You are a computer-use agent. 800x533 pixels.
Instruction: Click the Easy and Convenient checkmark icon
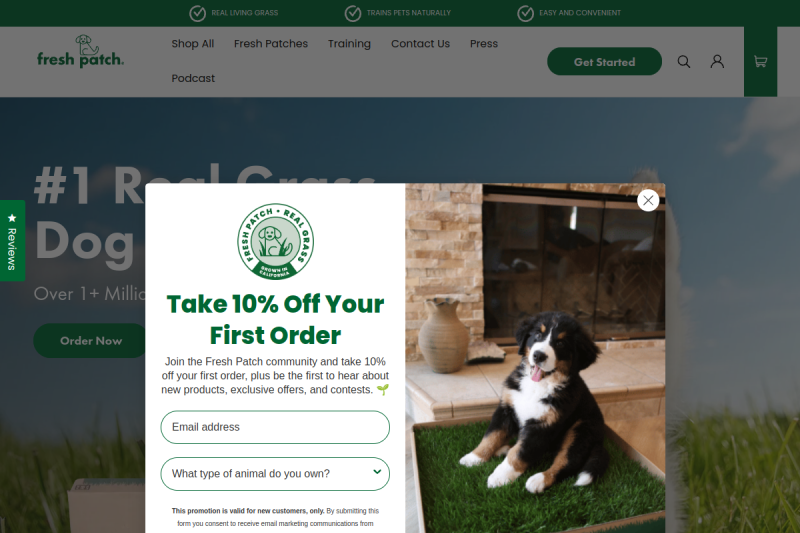coord(526,13)
